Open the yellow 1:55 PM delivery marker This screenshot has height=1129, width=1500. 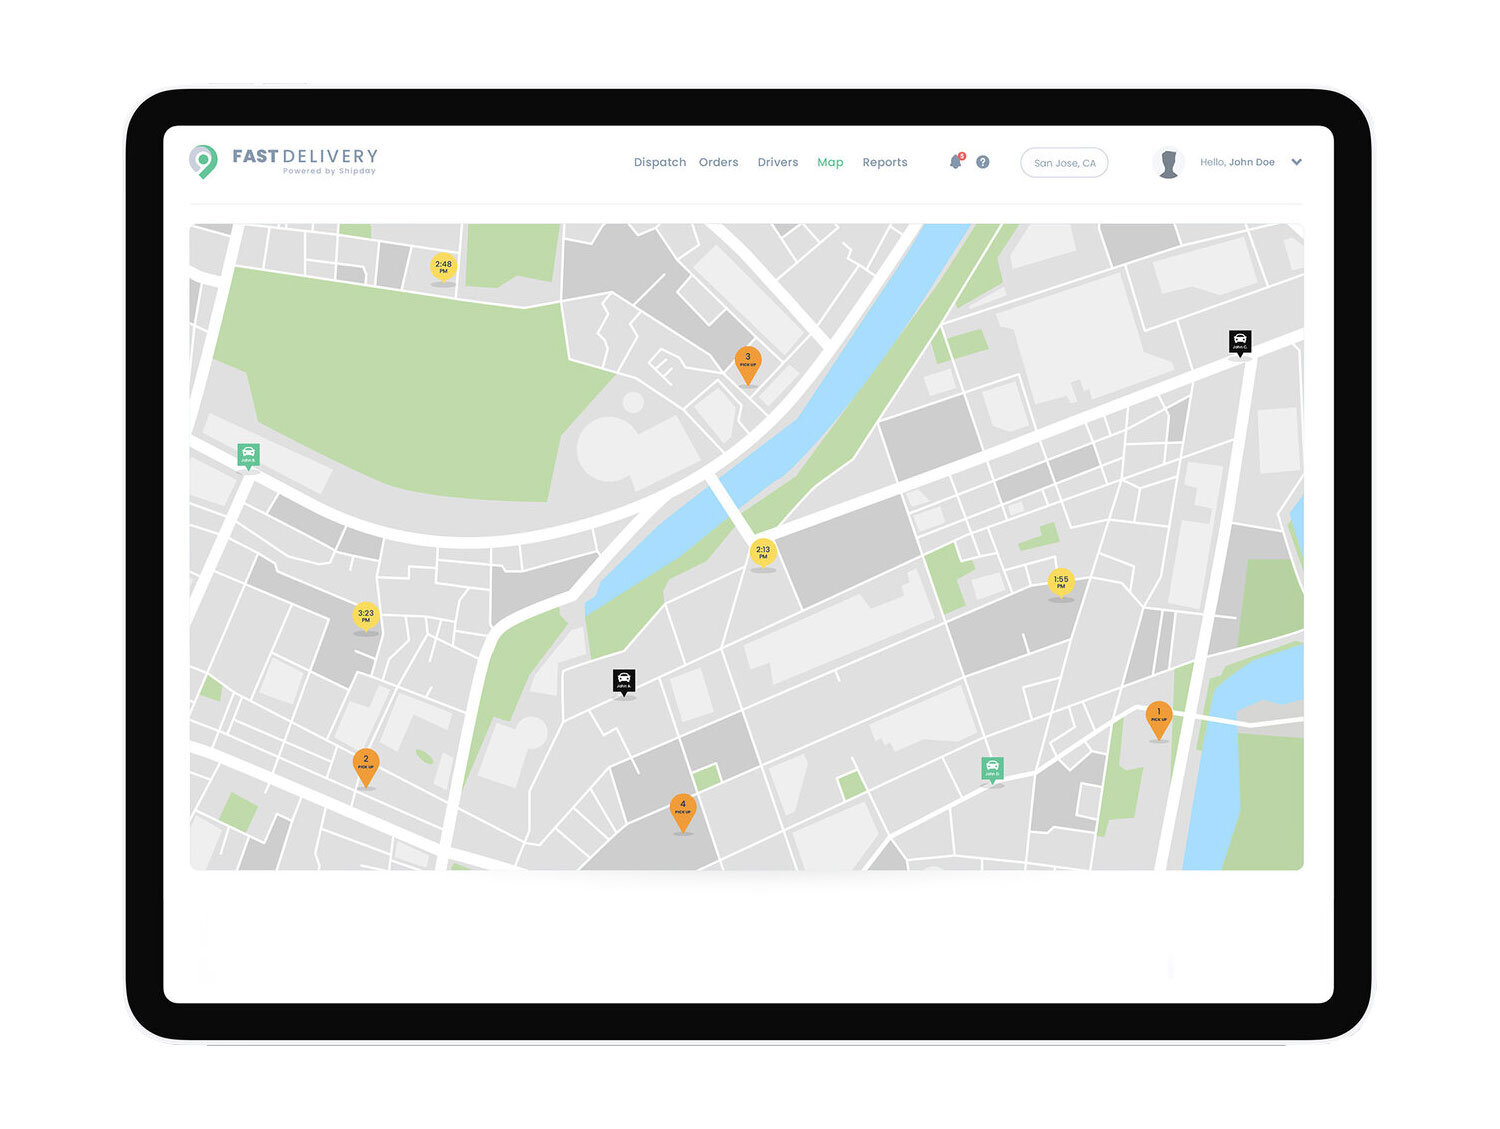pos(1061,582)
